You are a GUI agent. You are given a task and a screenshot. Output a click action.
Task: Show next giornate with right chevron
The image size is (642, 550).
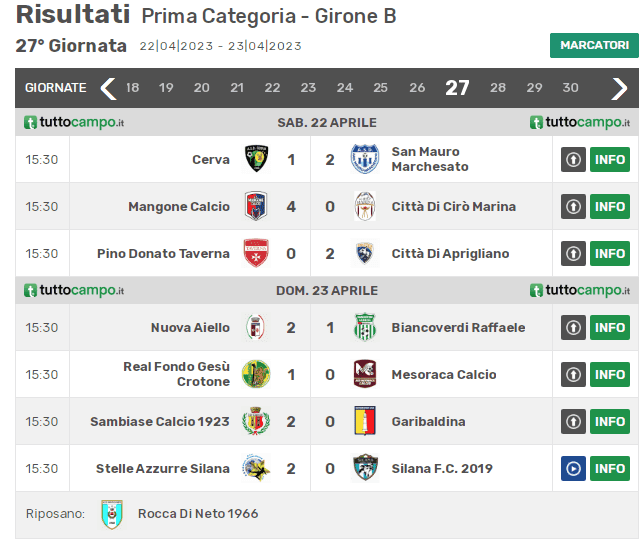pos(619,88)
